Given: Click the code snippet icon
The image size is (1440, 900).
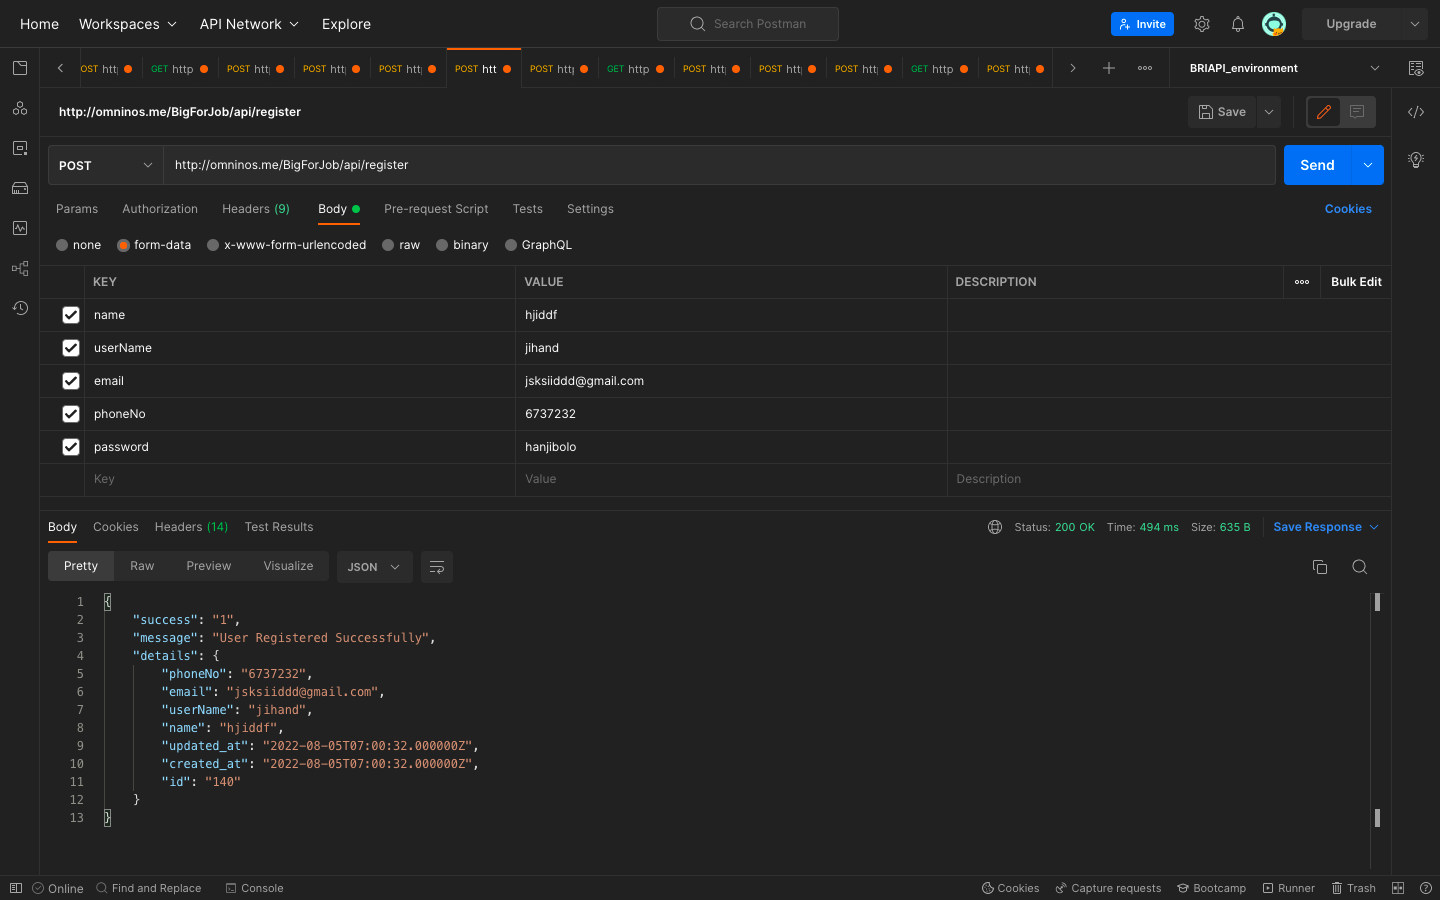Looking at the screenshot, I should pyautogui.click(x=1416, y=112).
